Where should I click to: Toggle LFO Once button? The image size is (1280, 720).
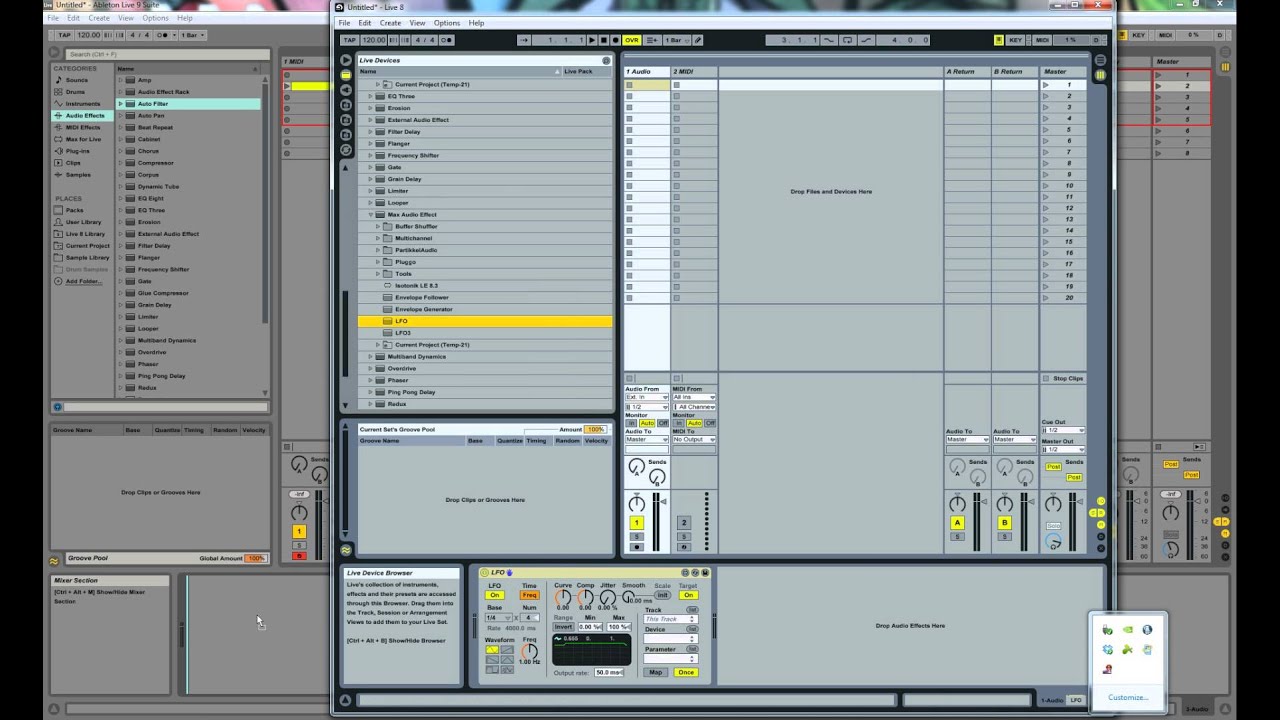(686, 673)
